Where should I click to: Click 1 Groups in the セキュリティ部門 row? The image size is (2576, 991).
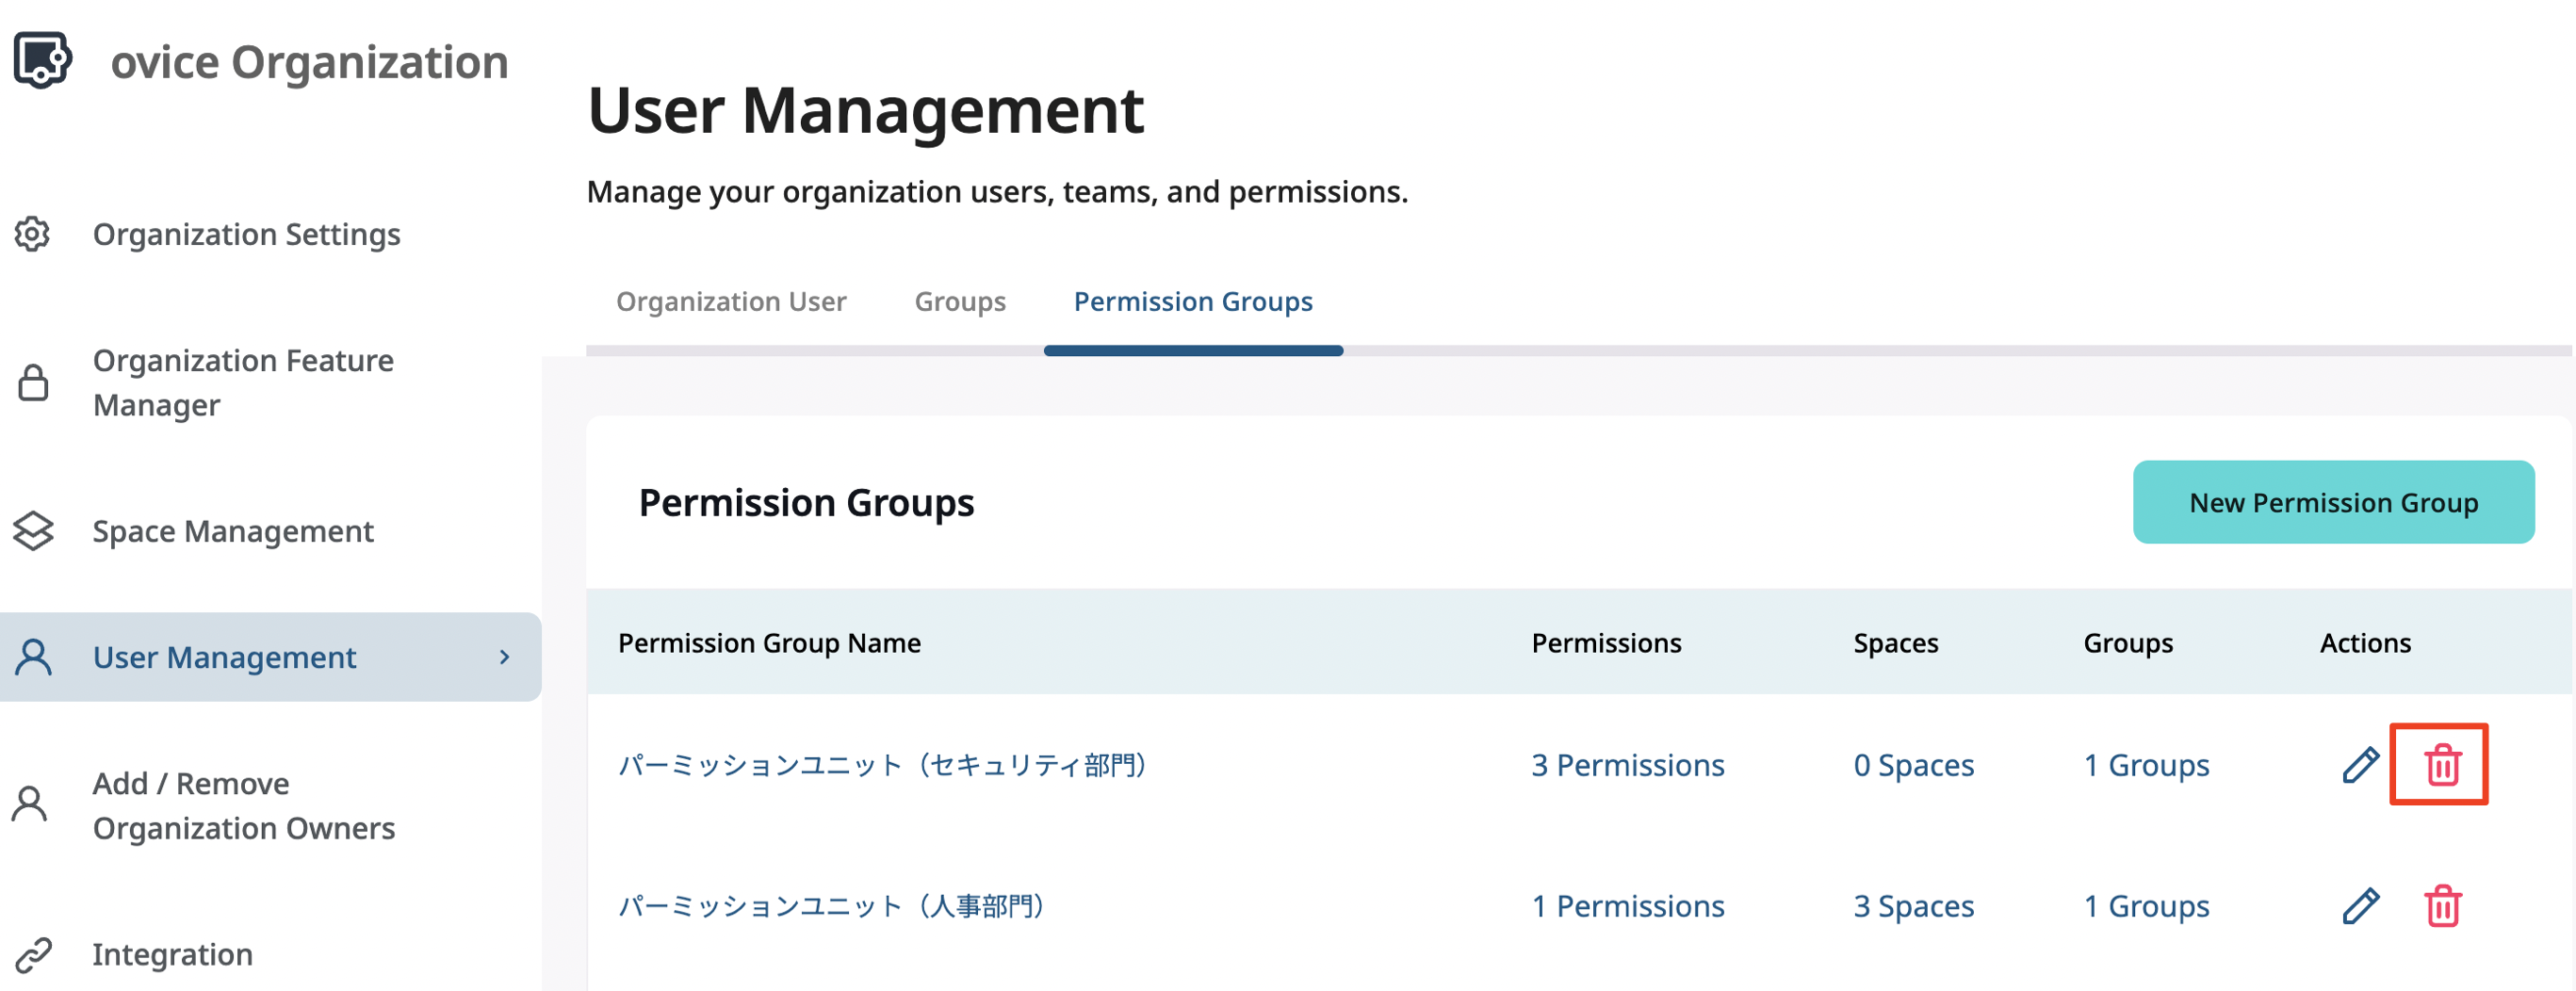(x=2146, y=765)
